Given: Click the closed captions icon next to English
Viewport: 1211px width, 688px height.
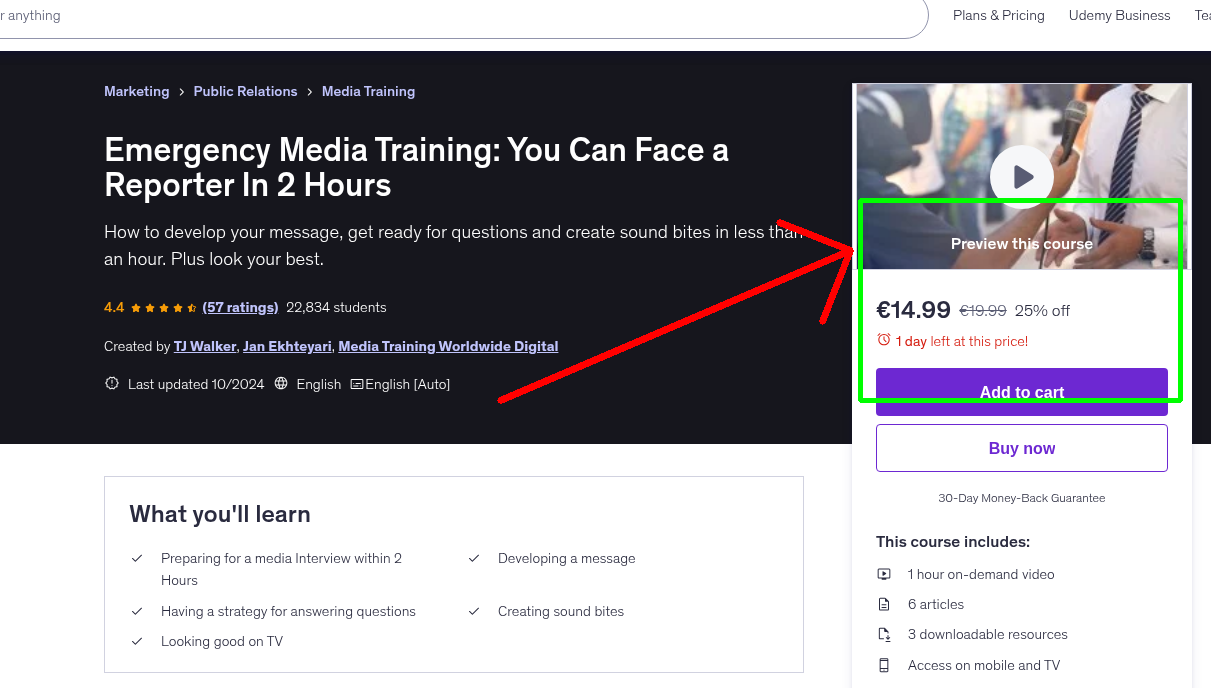Looking at the screenshot, I should point(357,383).
